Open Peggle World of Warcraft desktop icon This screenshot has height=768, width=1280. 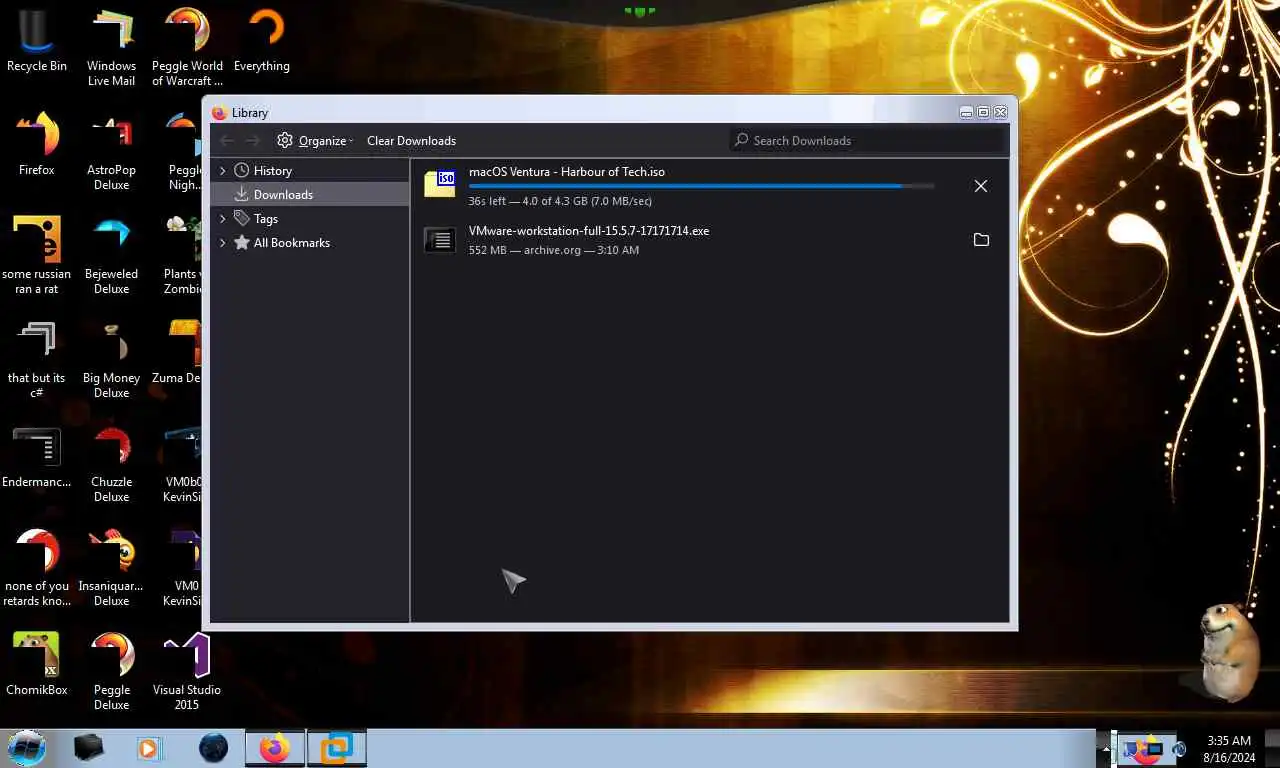(187, 48)
